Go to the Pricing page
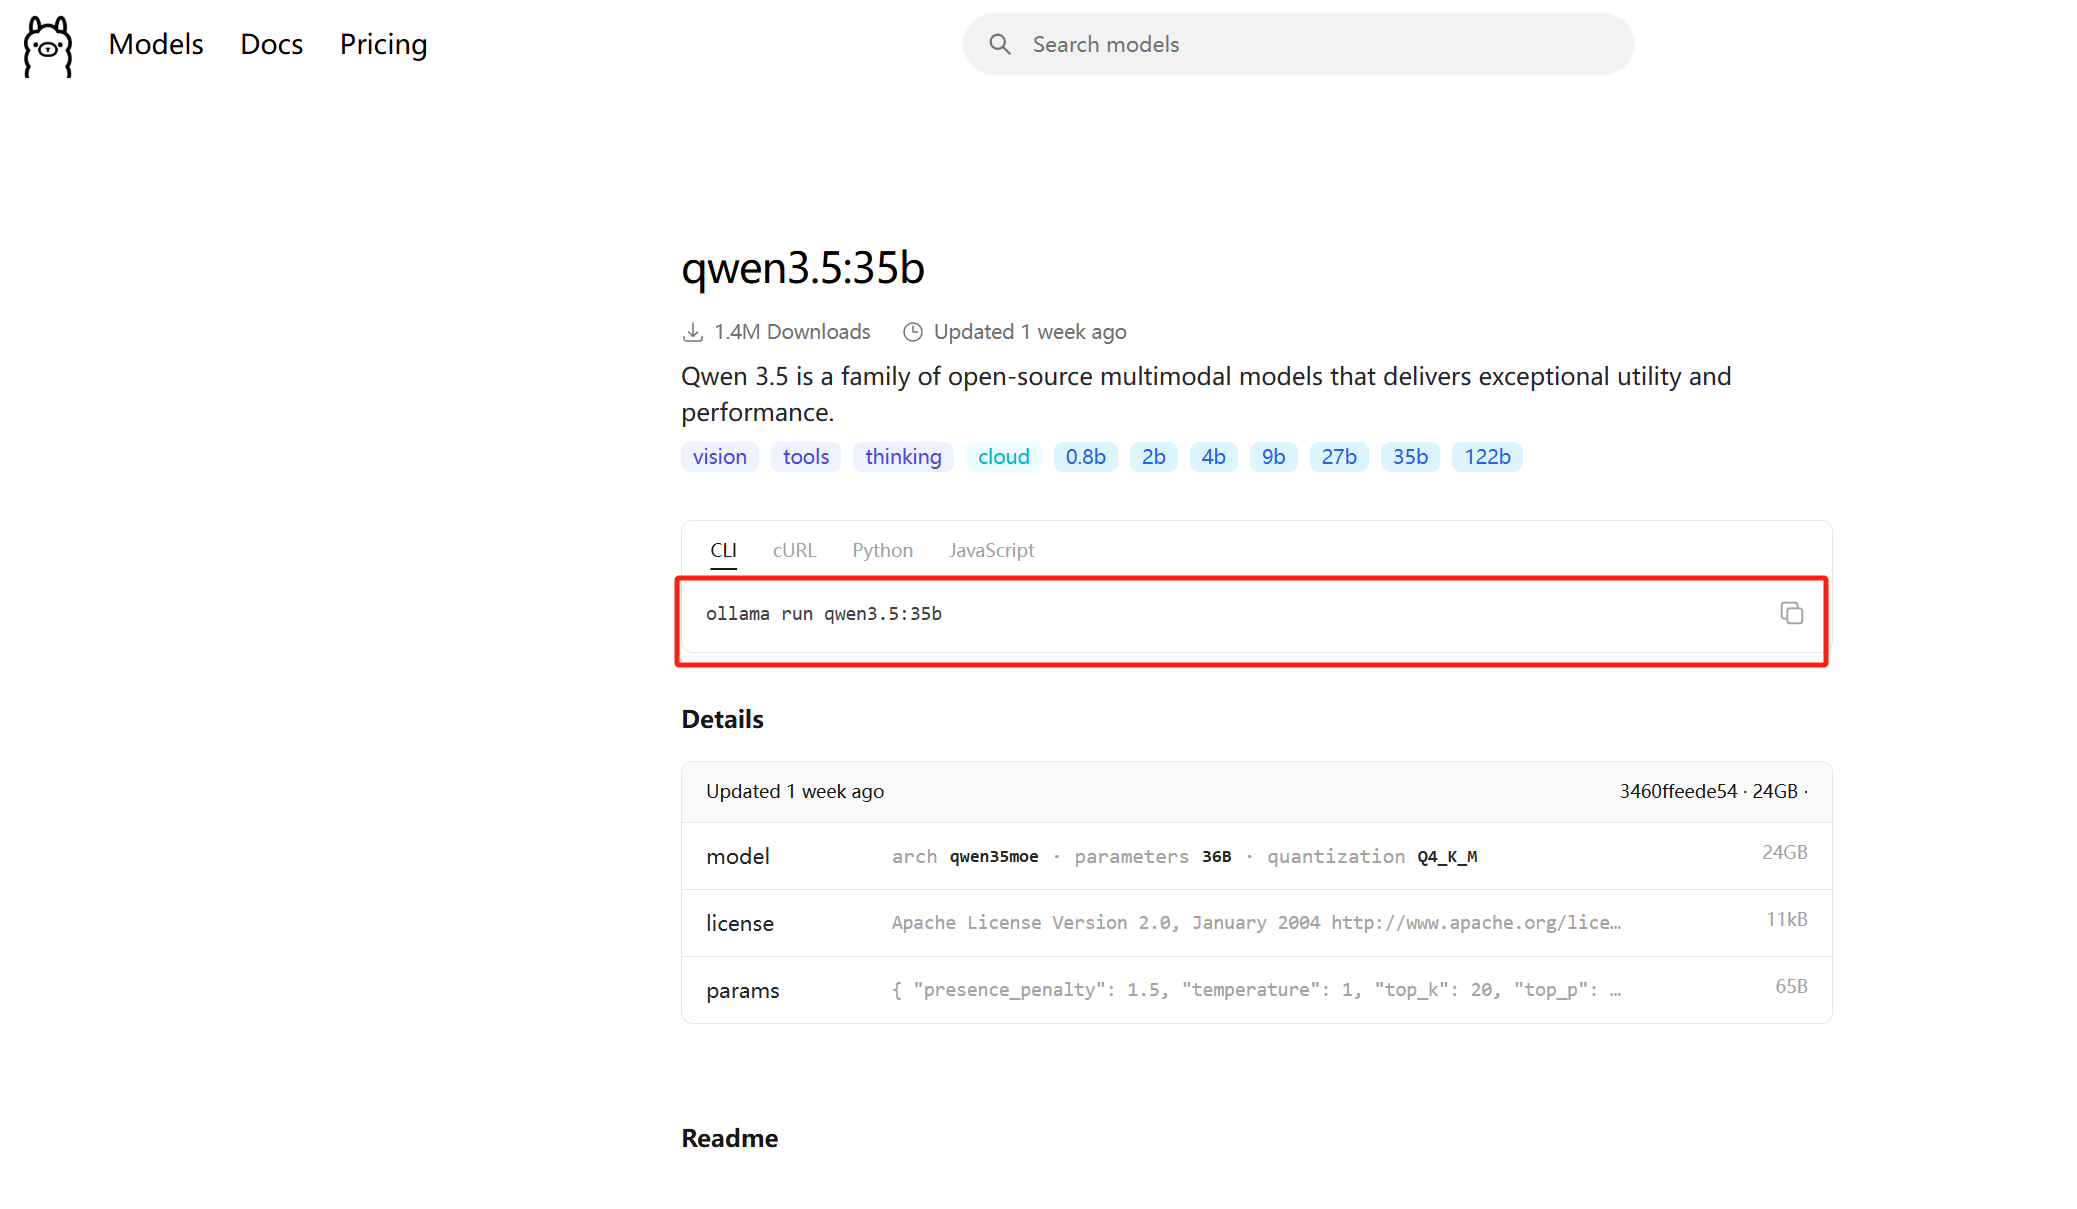 click(x=383, y=44)
